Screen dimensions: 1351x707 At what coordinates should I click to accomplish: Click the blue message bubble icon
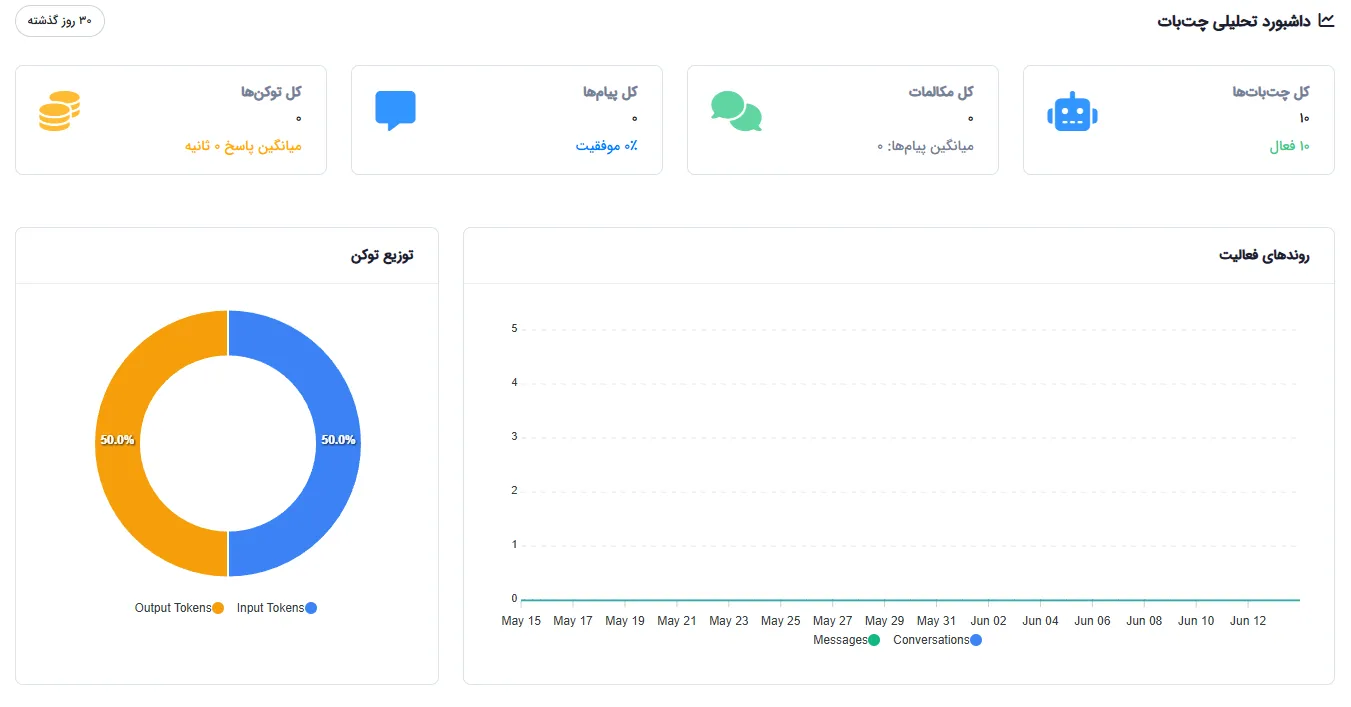pos(395,111)
